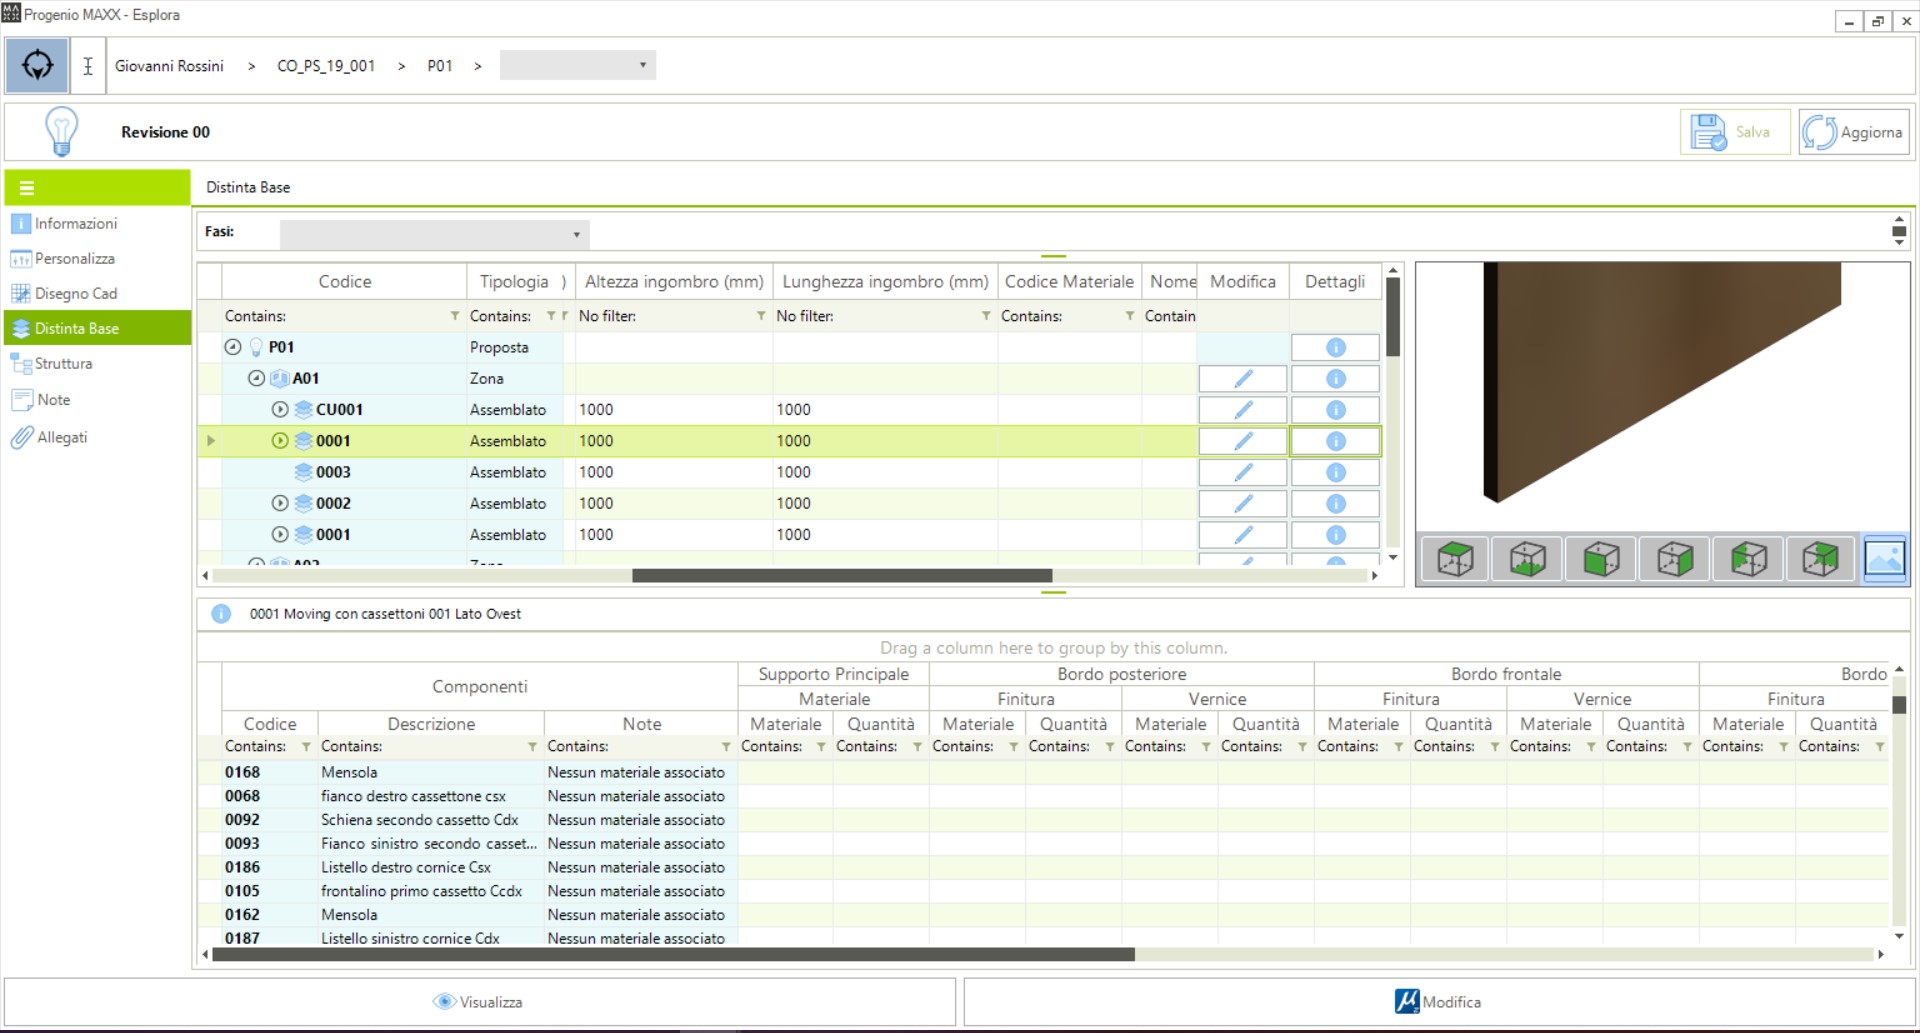Open details info for row 0003
The image size is (1920, 1033).
point(1335,472)
